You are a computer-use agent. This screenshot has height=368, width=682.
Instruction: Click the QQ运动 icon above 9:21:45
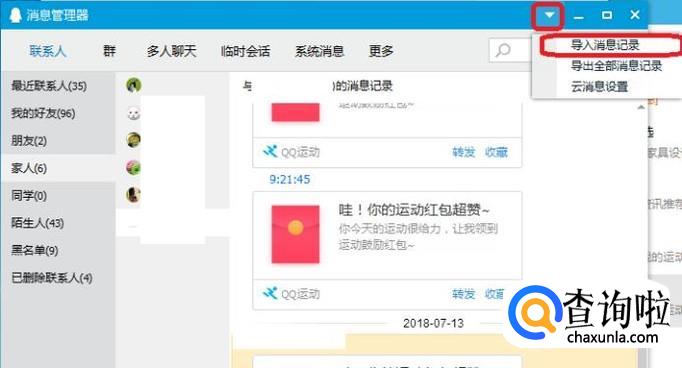pyautogui.click(x=270, y=152)
